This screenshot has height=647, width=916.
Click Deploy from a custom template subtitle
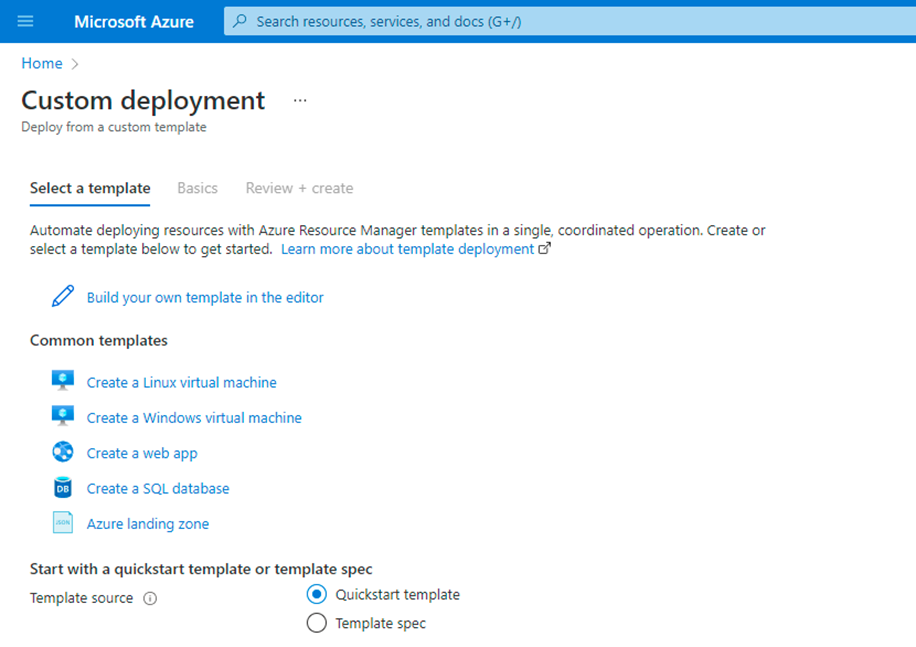click(114, 127)
